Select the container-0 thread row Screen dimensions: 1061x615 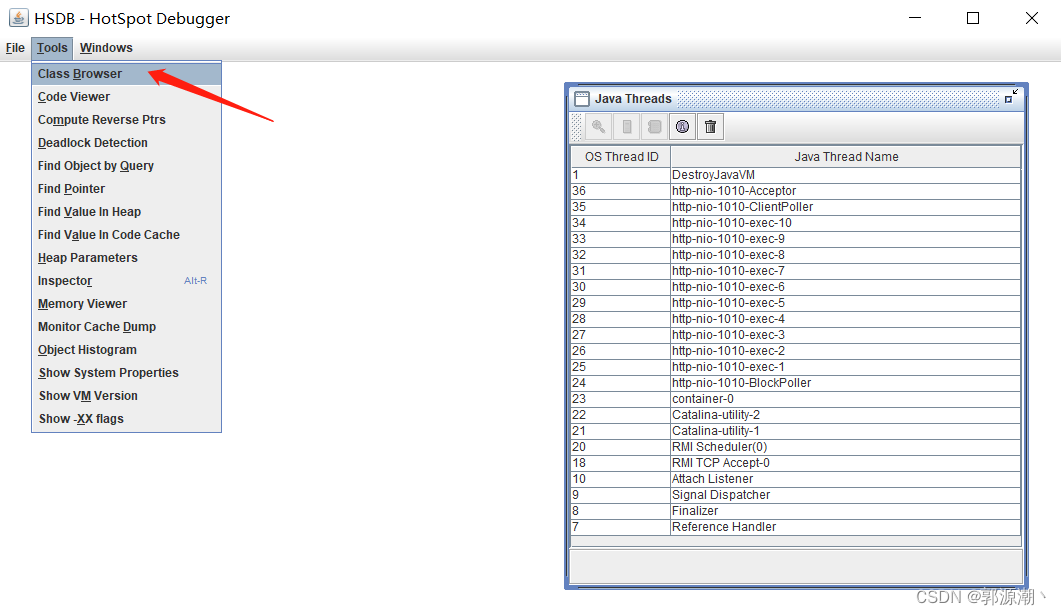[x=796, y=399]
